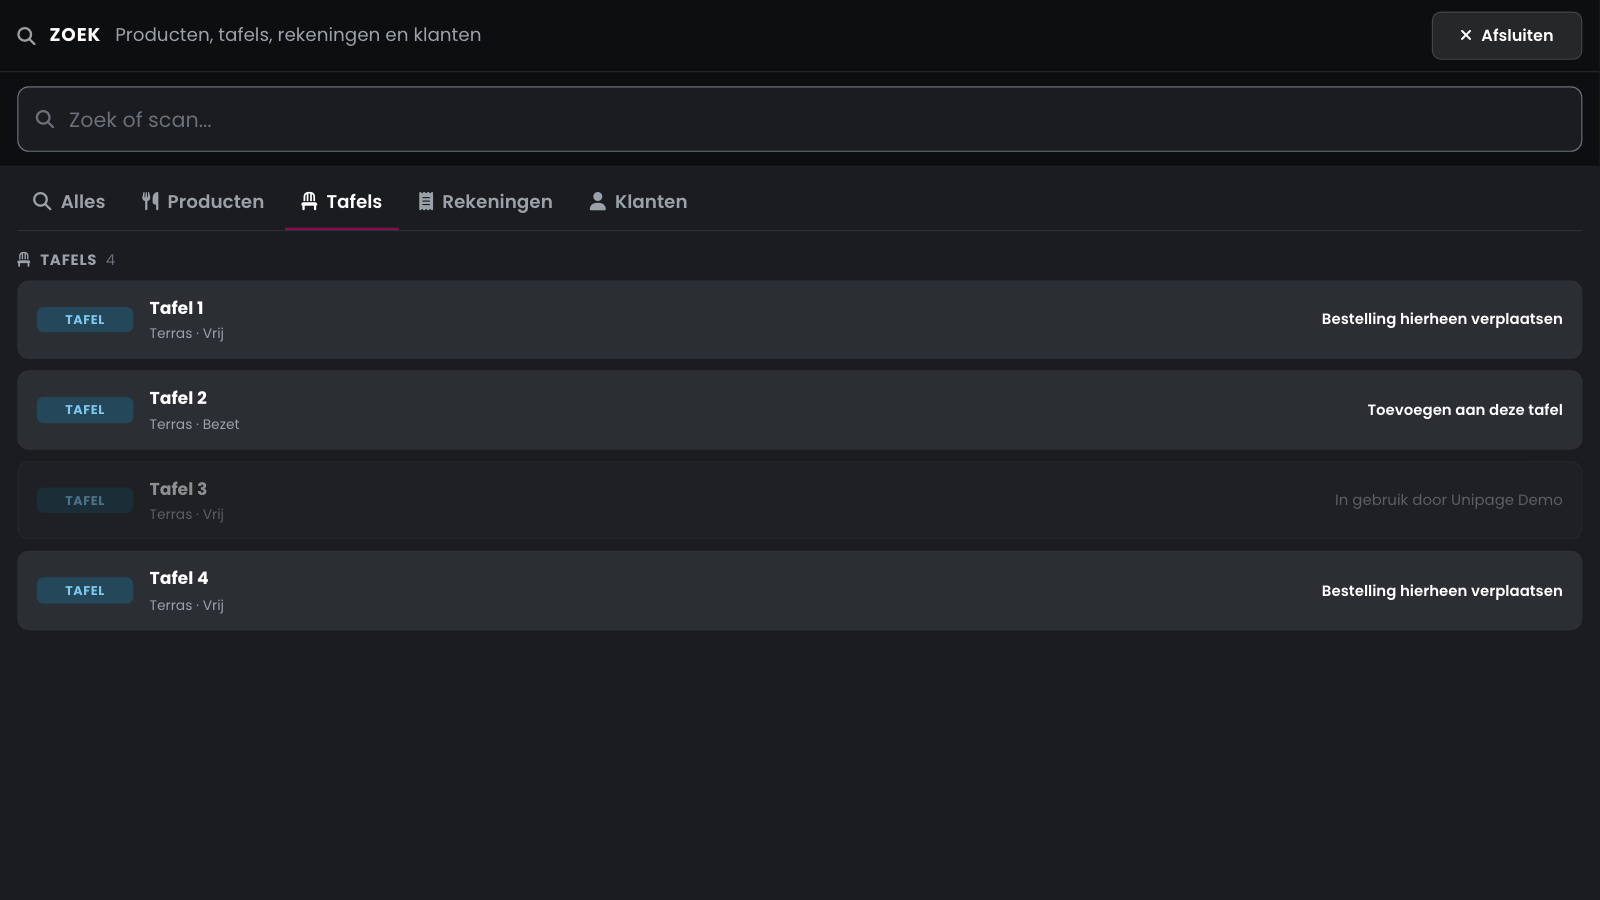Open the Klanten tab
The width and height of the screenshot is (1600, 900).
[x=638, y=201]
